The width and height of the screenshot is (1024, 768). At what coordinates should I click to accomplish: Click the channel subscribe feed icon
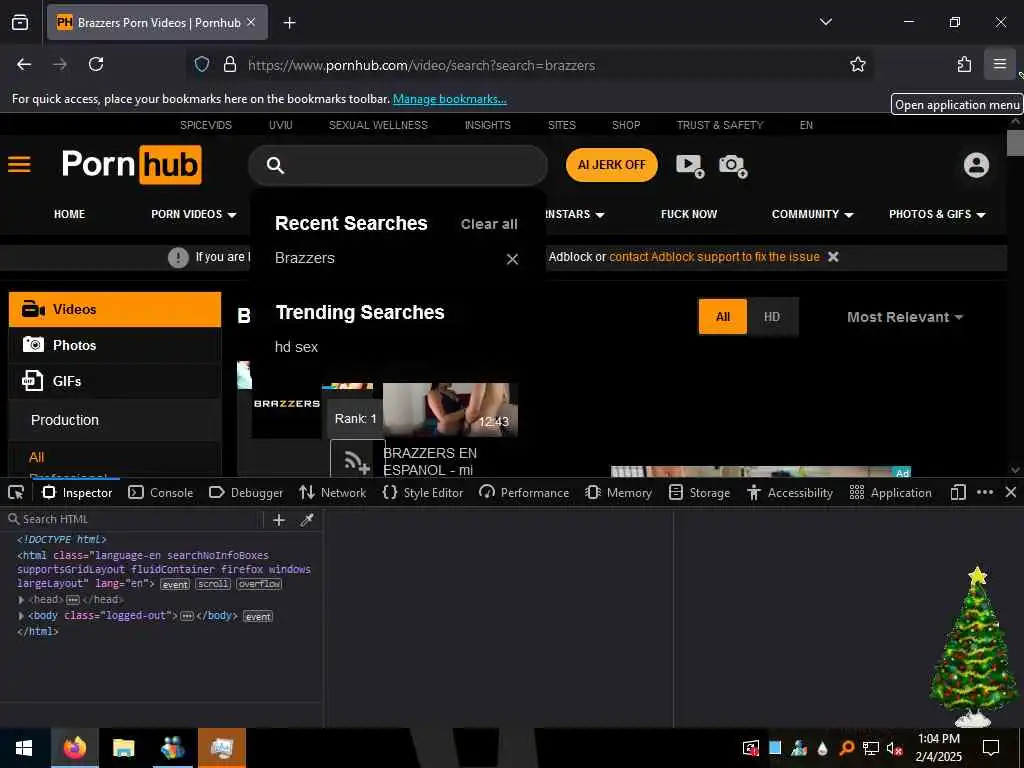[357, 460]
